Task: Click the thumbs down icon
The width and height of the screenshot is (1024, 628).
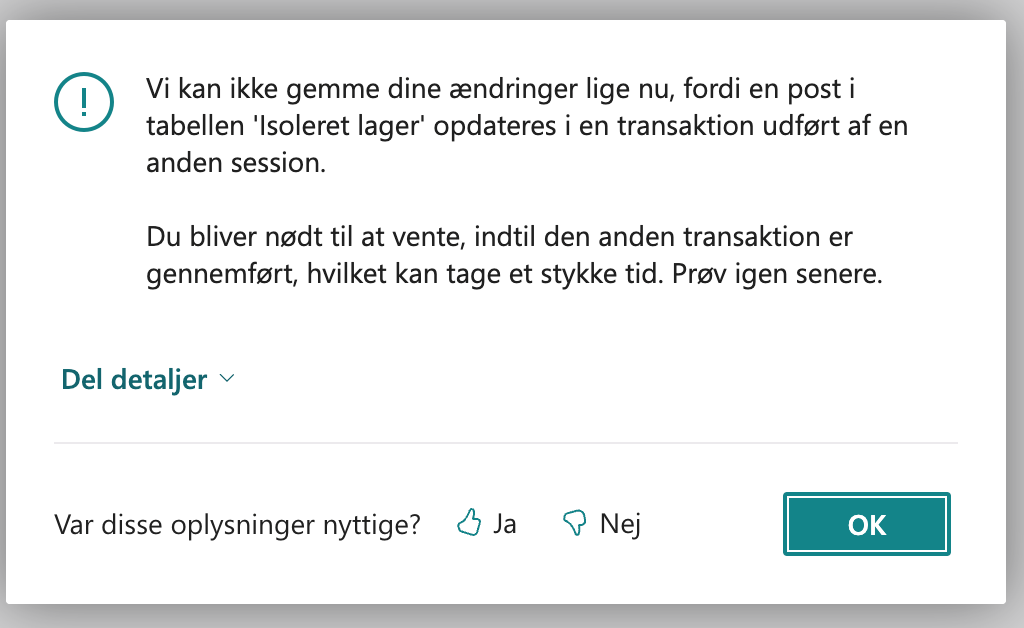Action: (574, 523)
